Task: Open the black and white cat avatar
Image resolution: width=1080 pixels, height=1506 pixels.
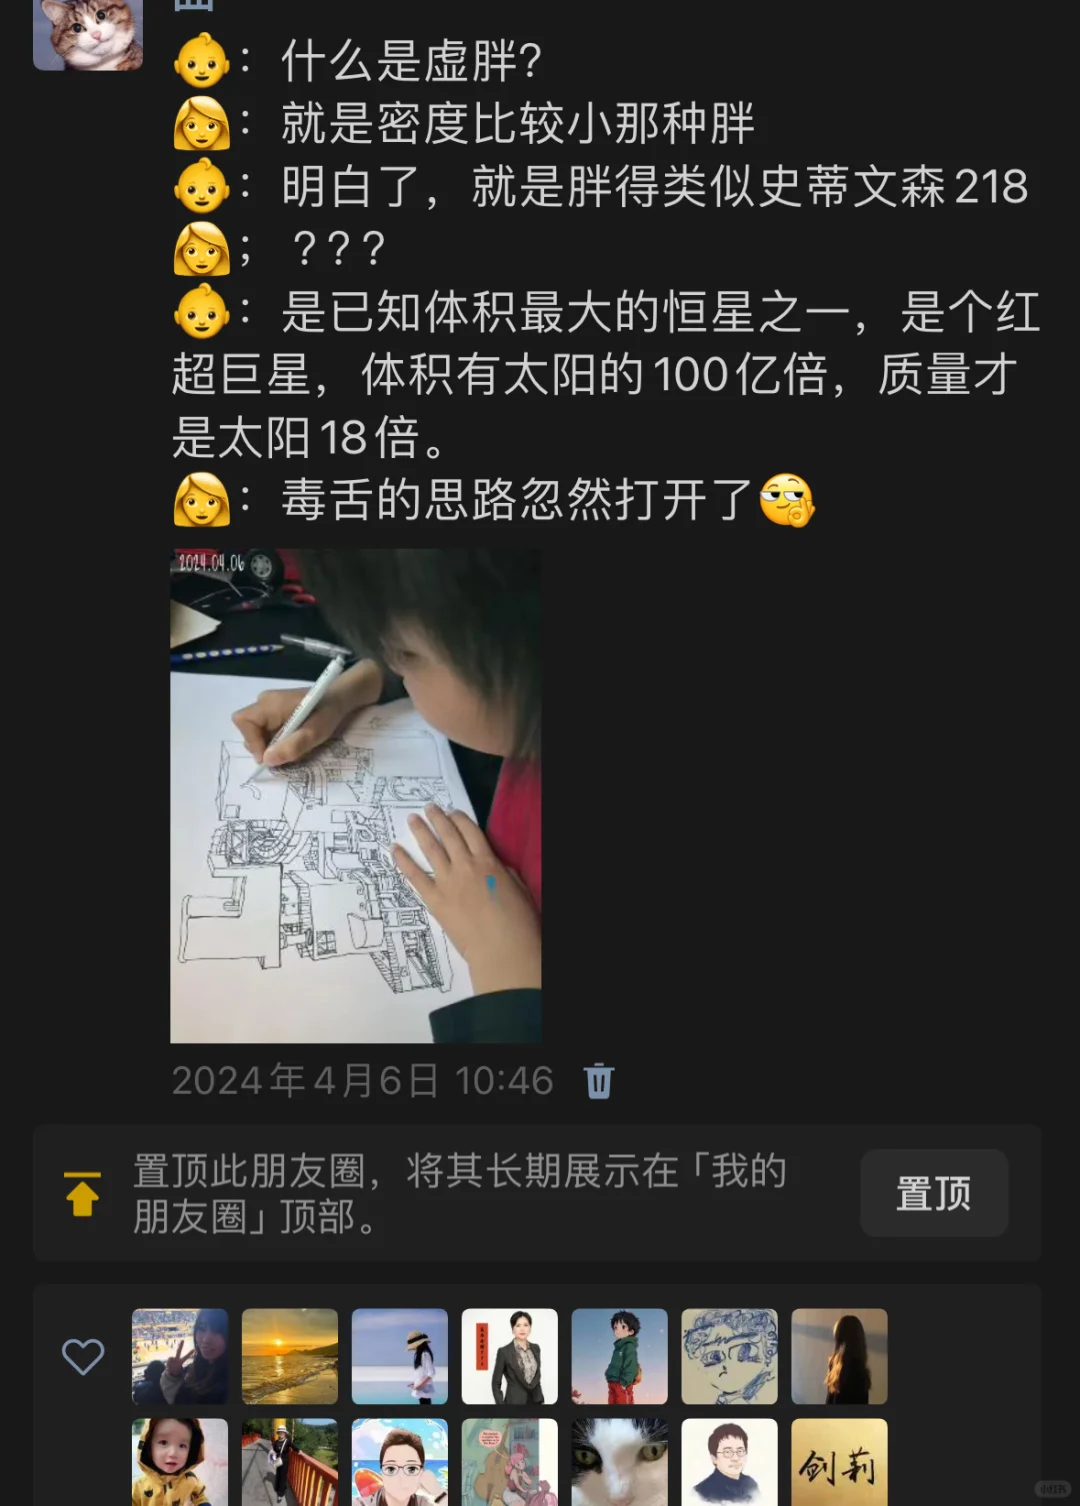Action: click(620, 1462)
